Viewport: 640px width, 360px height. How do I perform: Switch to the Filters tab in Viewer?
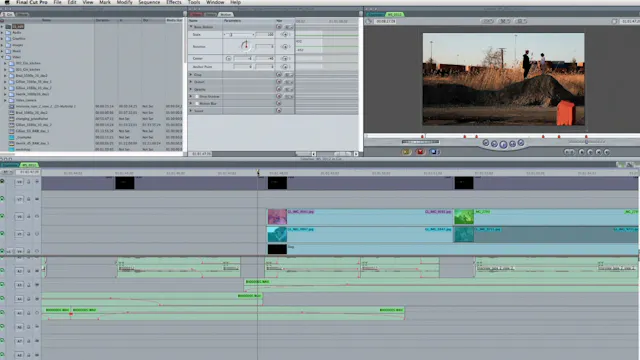tap(211, 14)
